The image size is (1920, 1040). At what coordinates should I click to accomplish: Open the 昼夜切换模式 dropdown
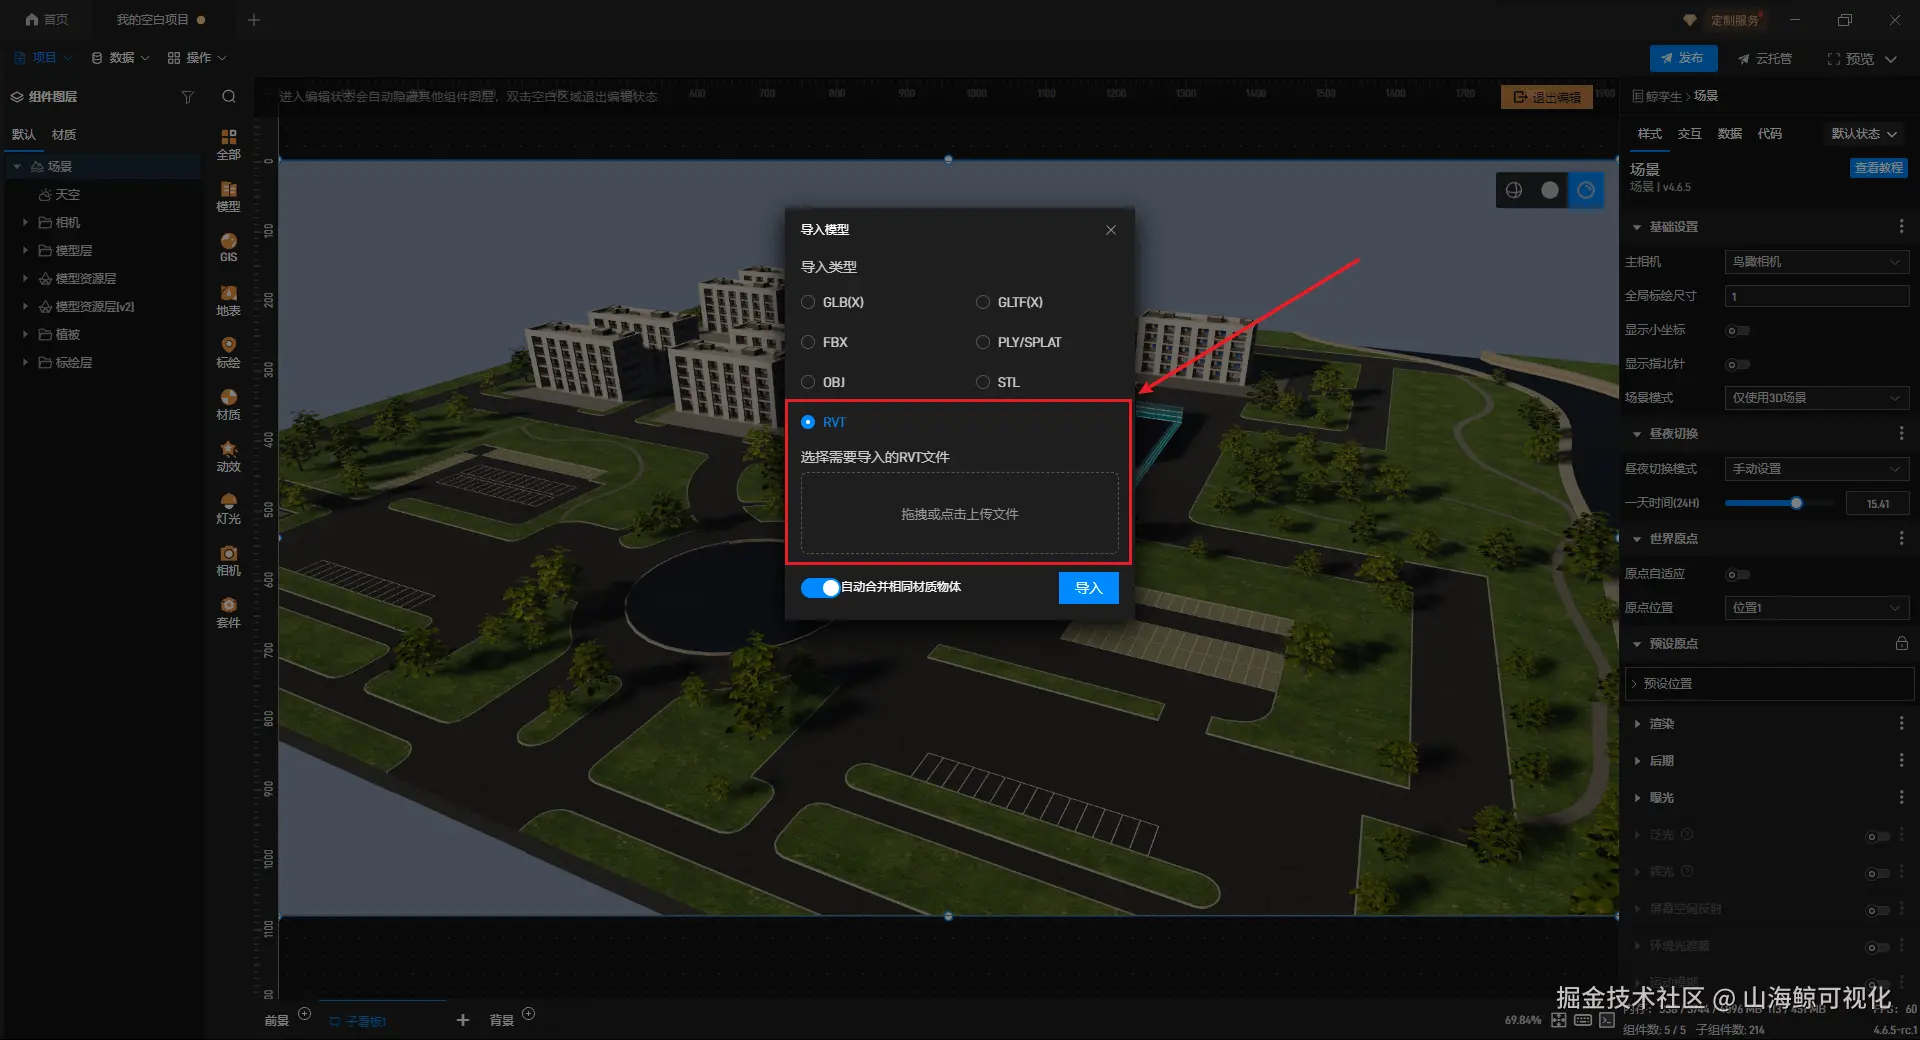tap(1817, 469)
